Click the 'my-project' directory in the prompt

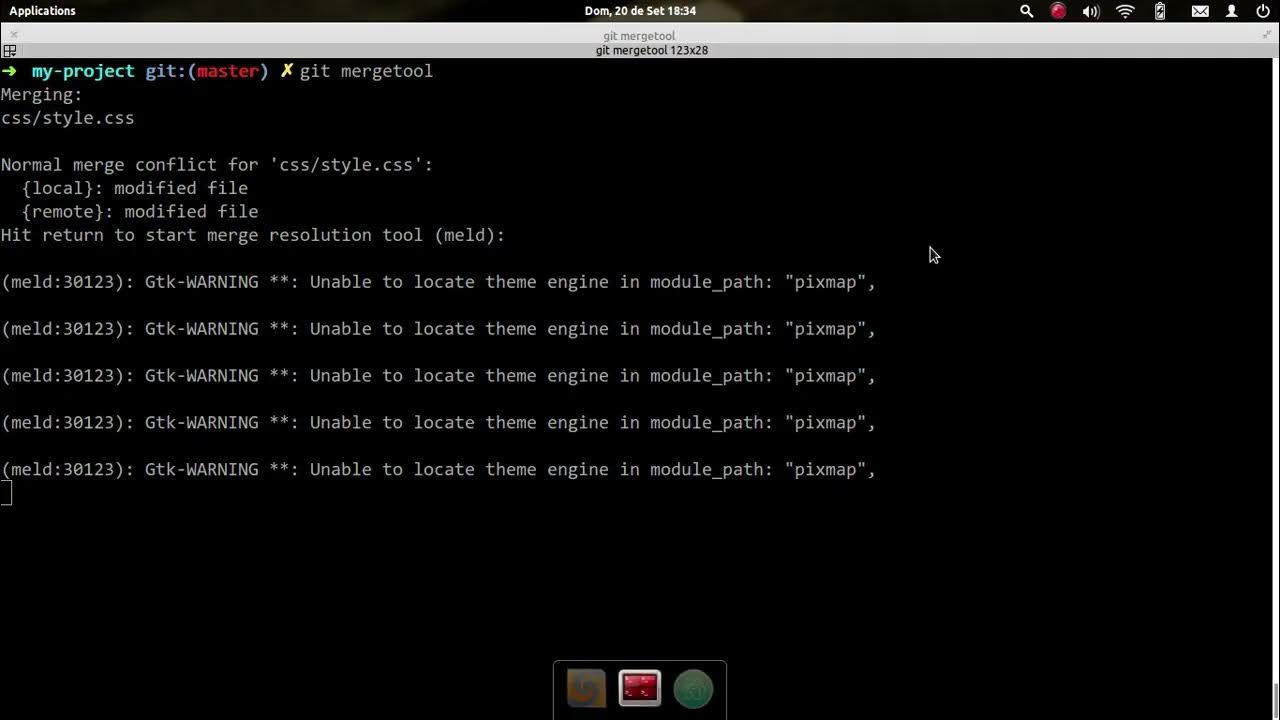[x=83, y=71]
